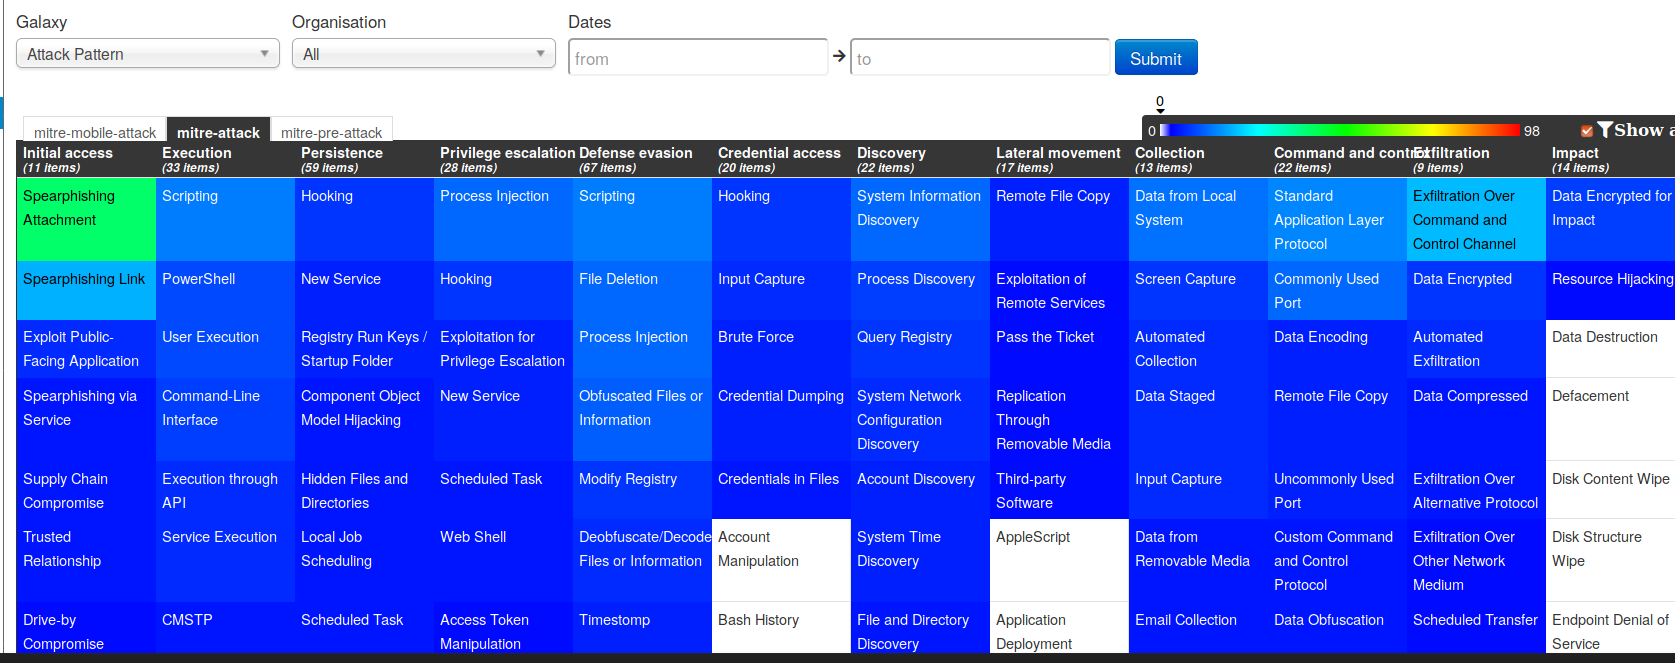This screenshot has width=1675, height=663.
Task: Click the arrow between date fields
Action: pos(839,56)
